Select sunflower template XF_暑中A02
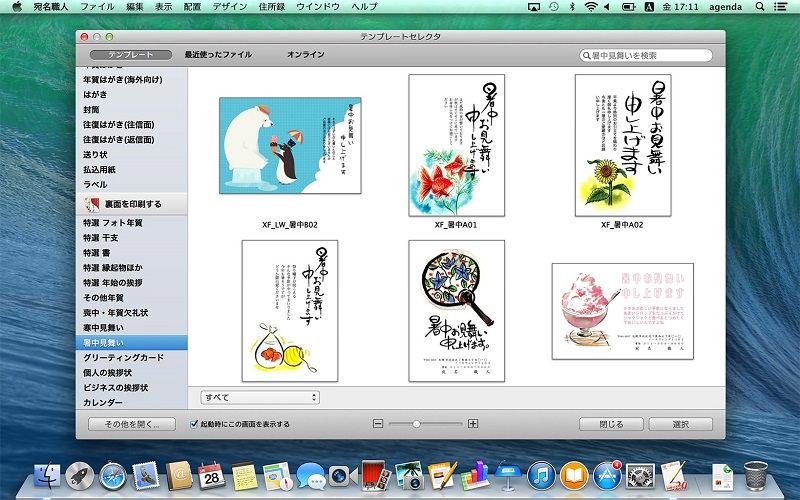The image size is (800, 500). coord(622,145)
